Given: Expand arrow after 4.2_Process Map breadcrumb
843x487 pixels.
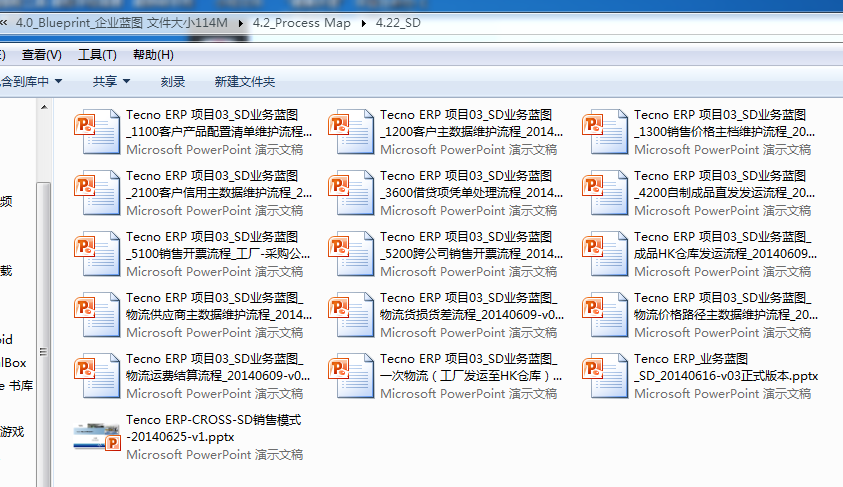Looking at the screenshot, I should point(363,24).
